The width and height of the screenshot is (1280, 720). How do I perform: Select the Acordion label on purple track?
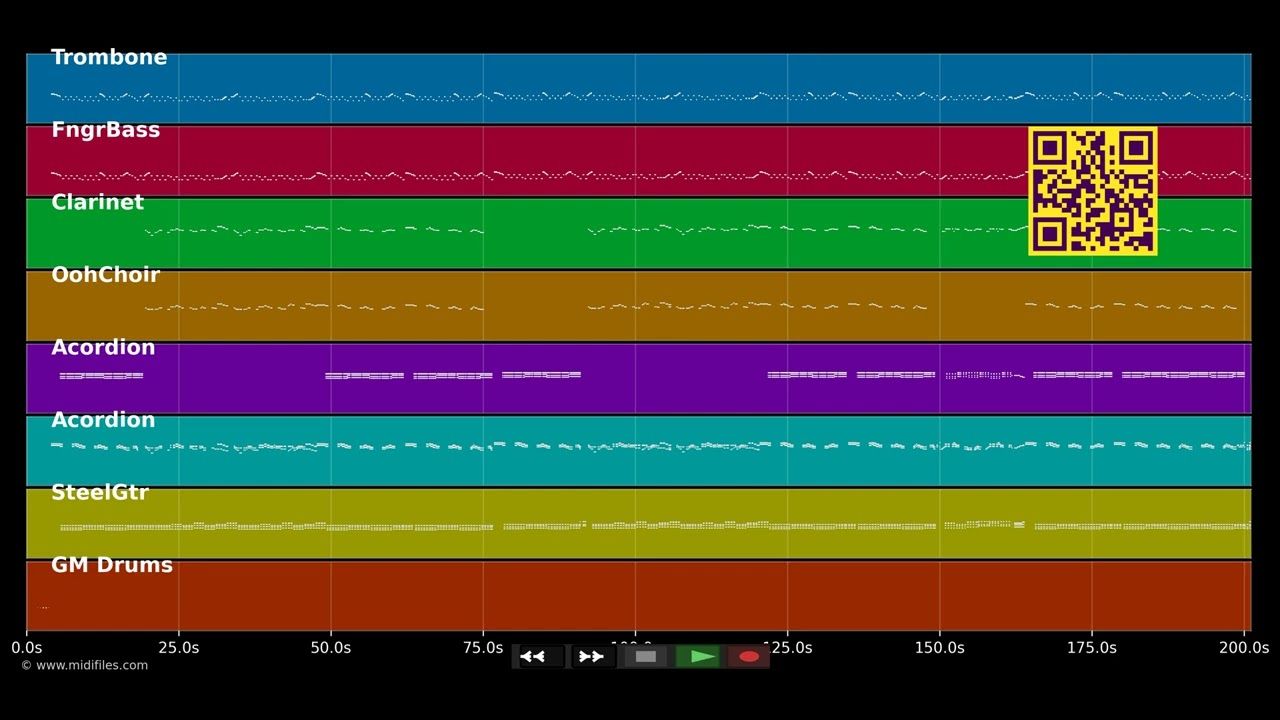(103, 348)
